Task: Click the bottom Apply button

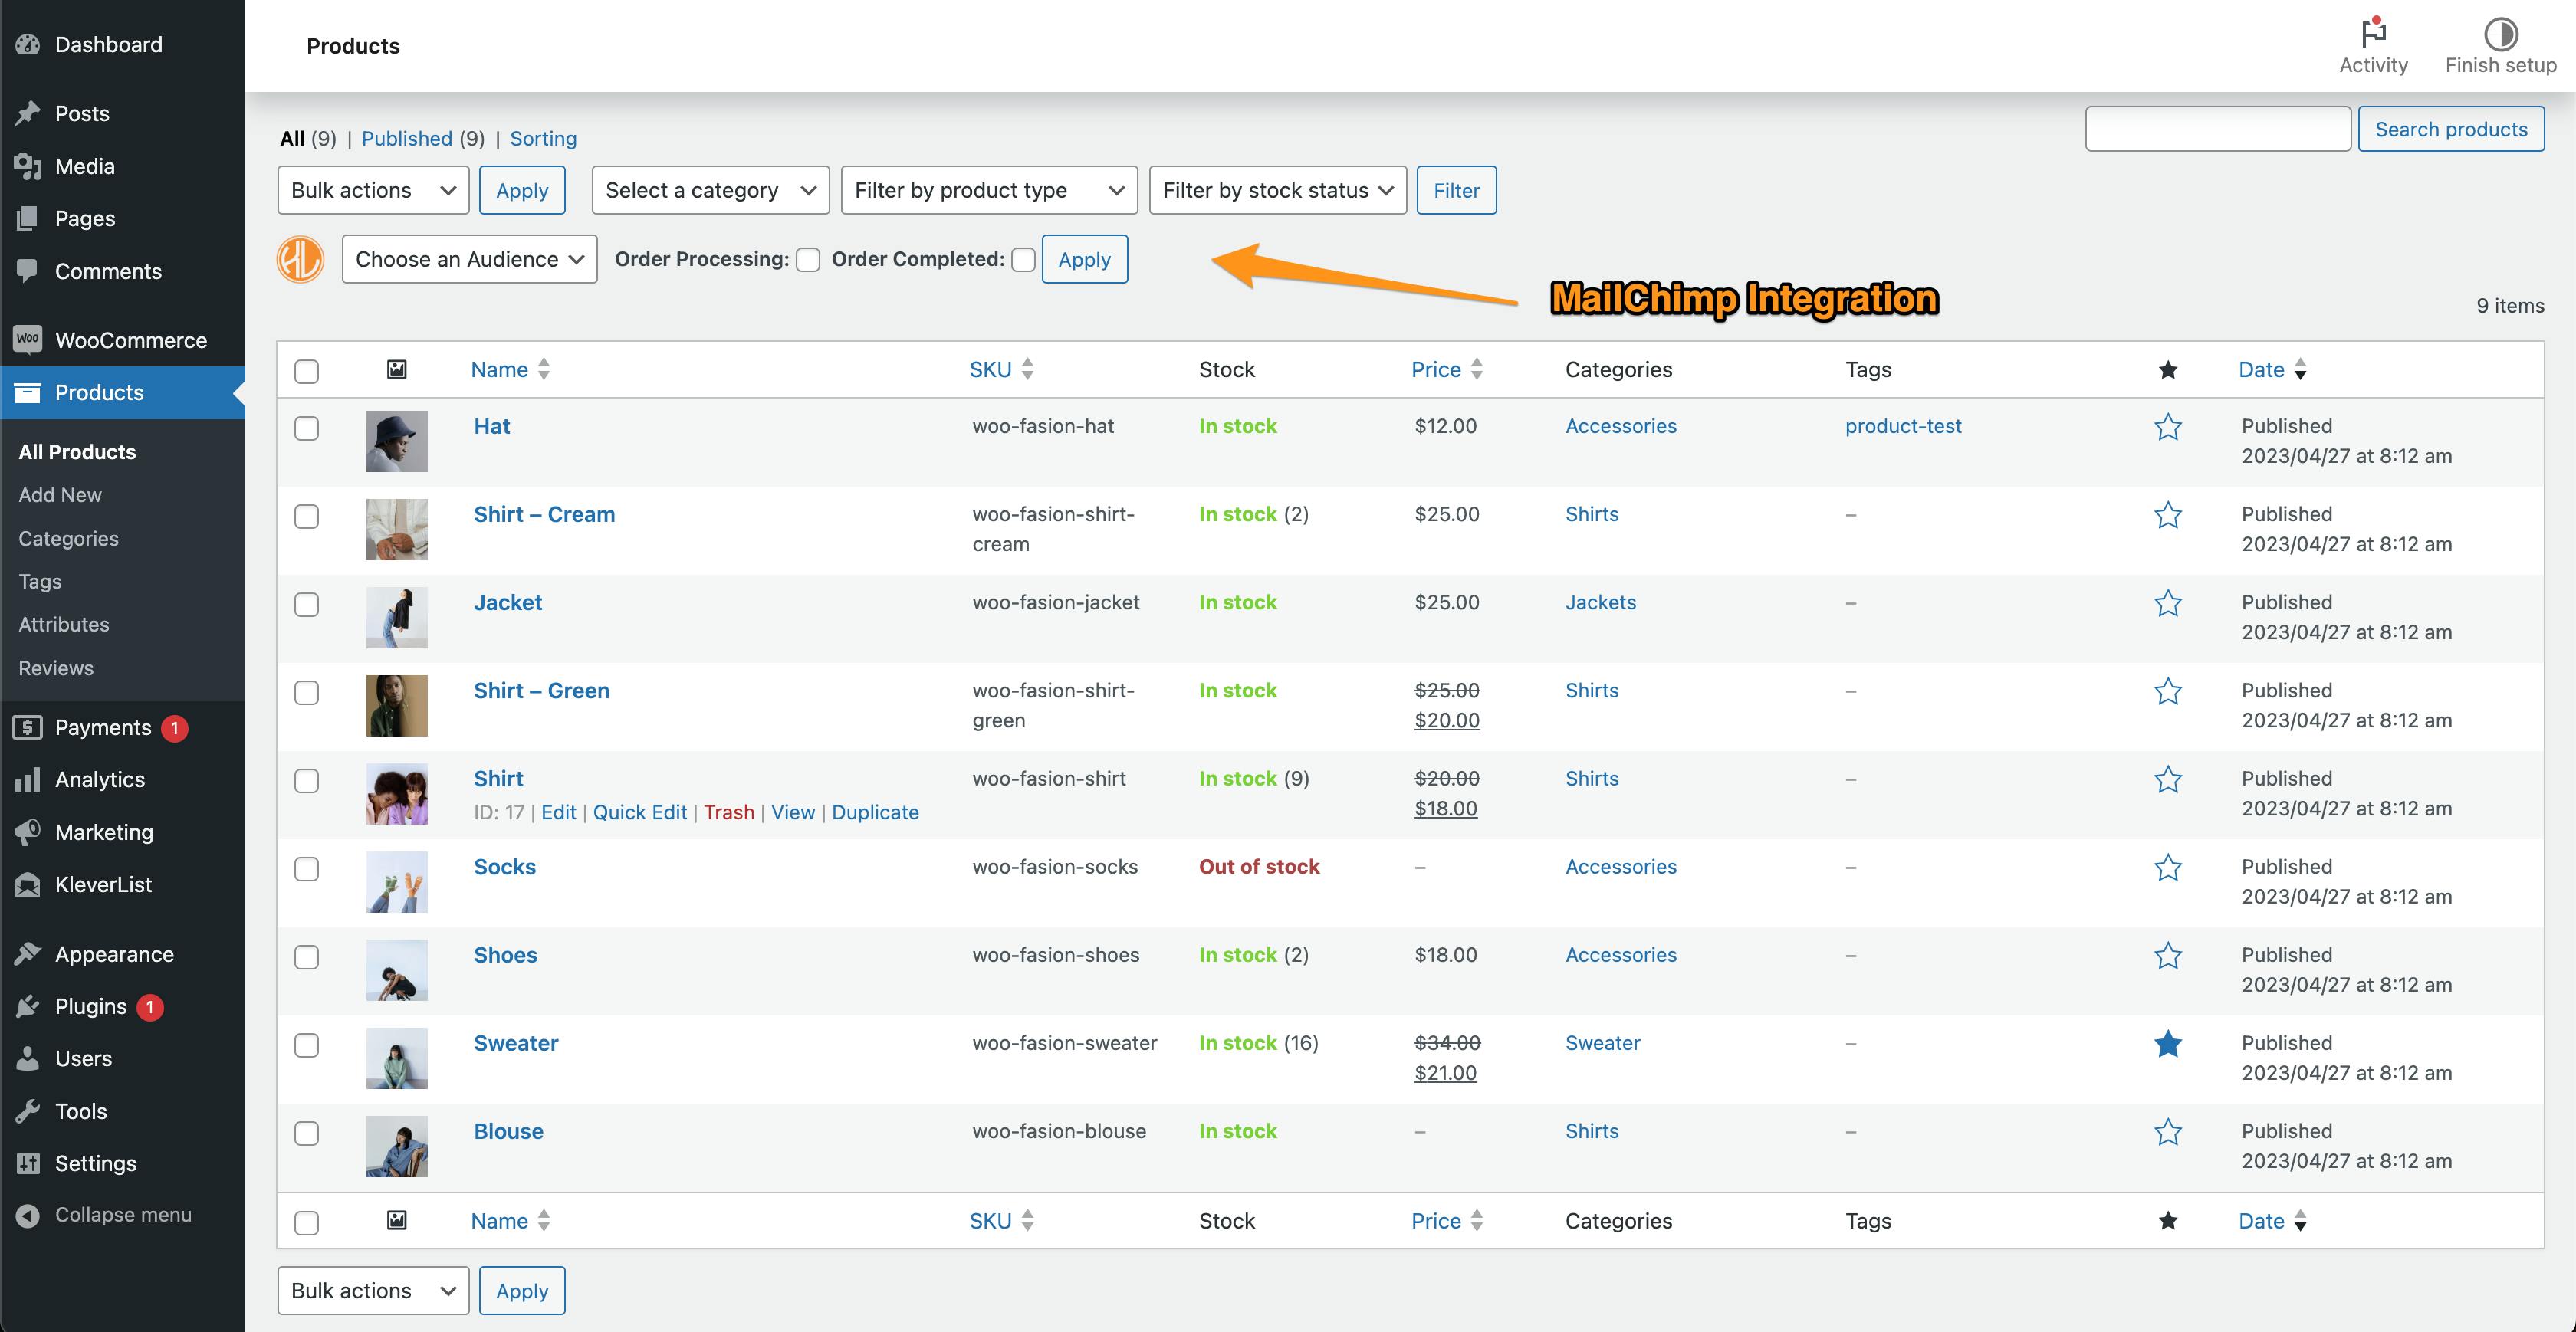Action: point(522,1290)
